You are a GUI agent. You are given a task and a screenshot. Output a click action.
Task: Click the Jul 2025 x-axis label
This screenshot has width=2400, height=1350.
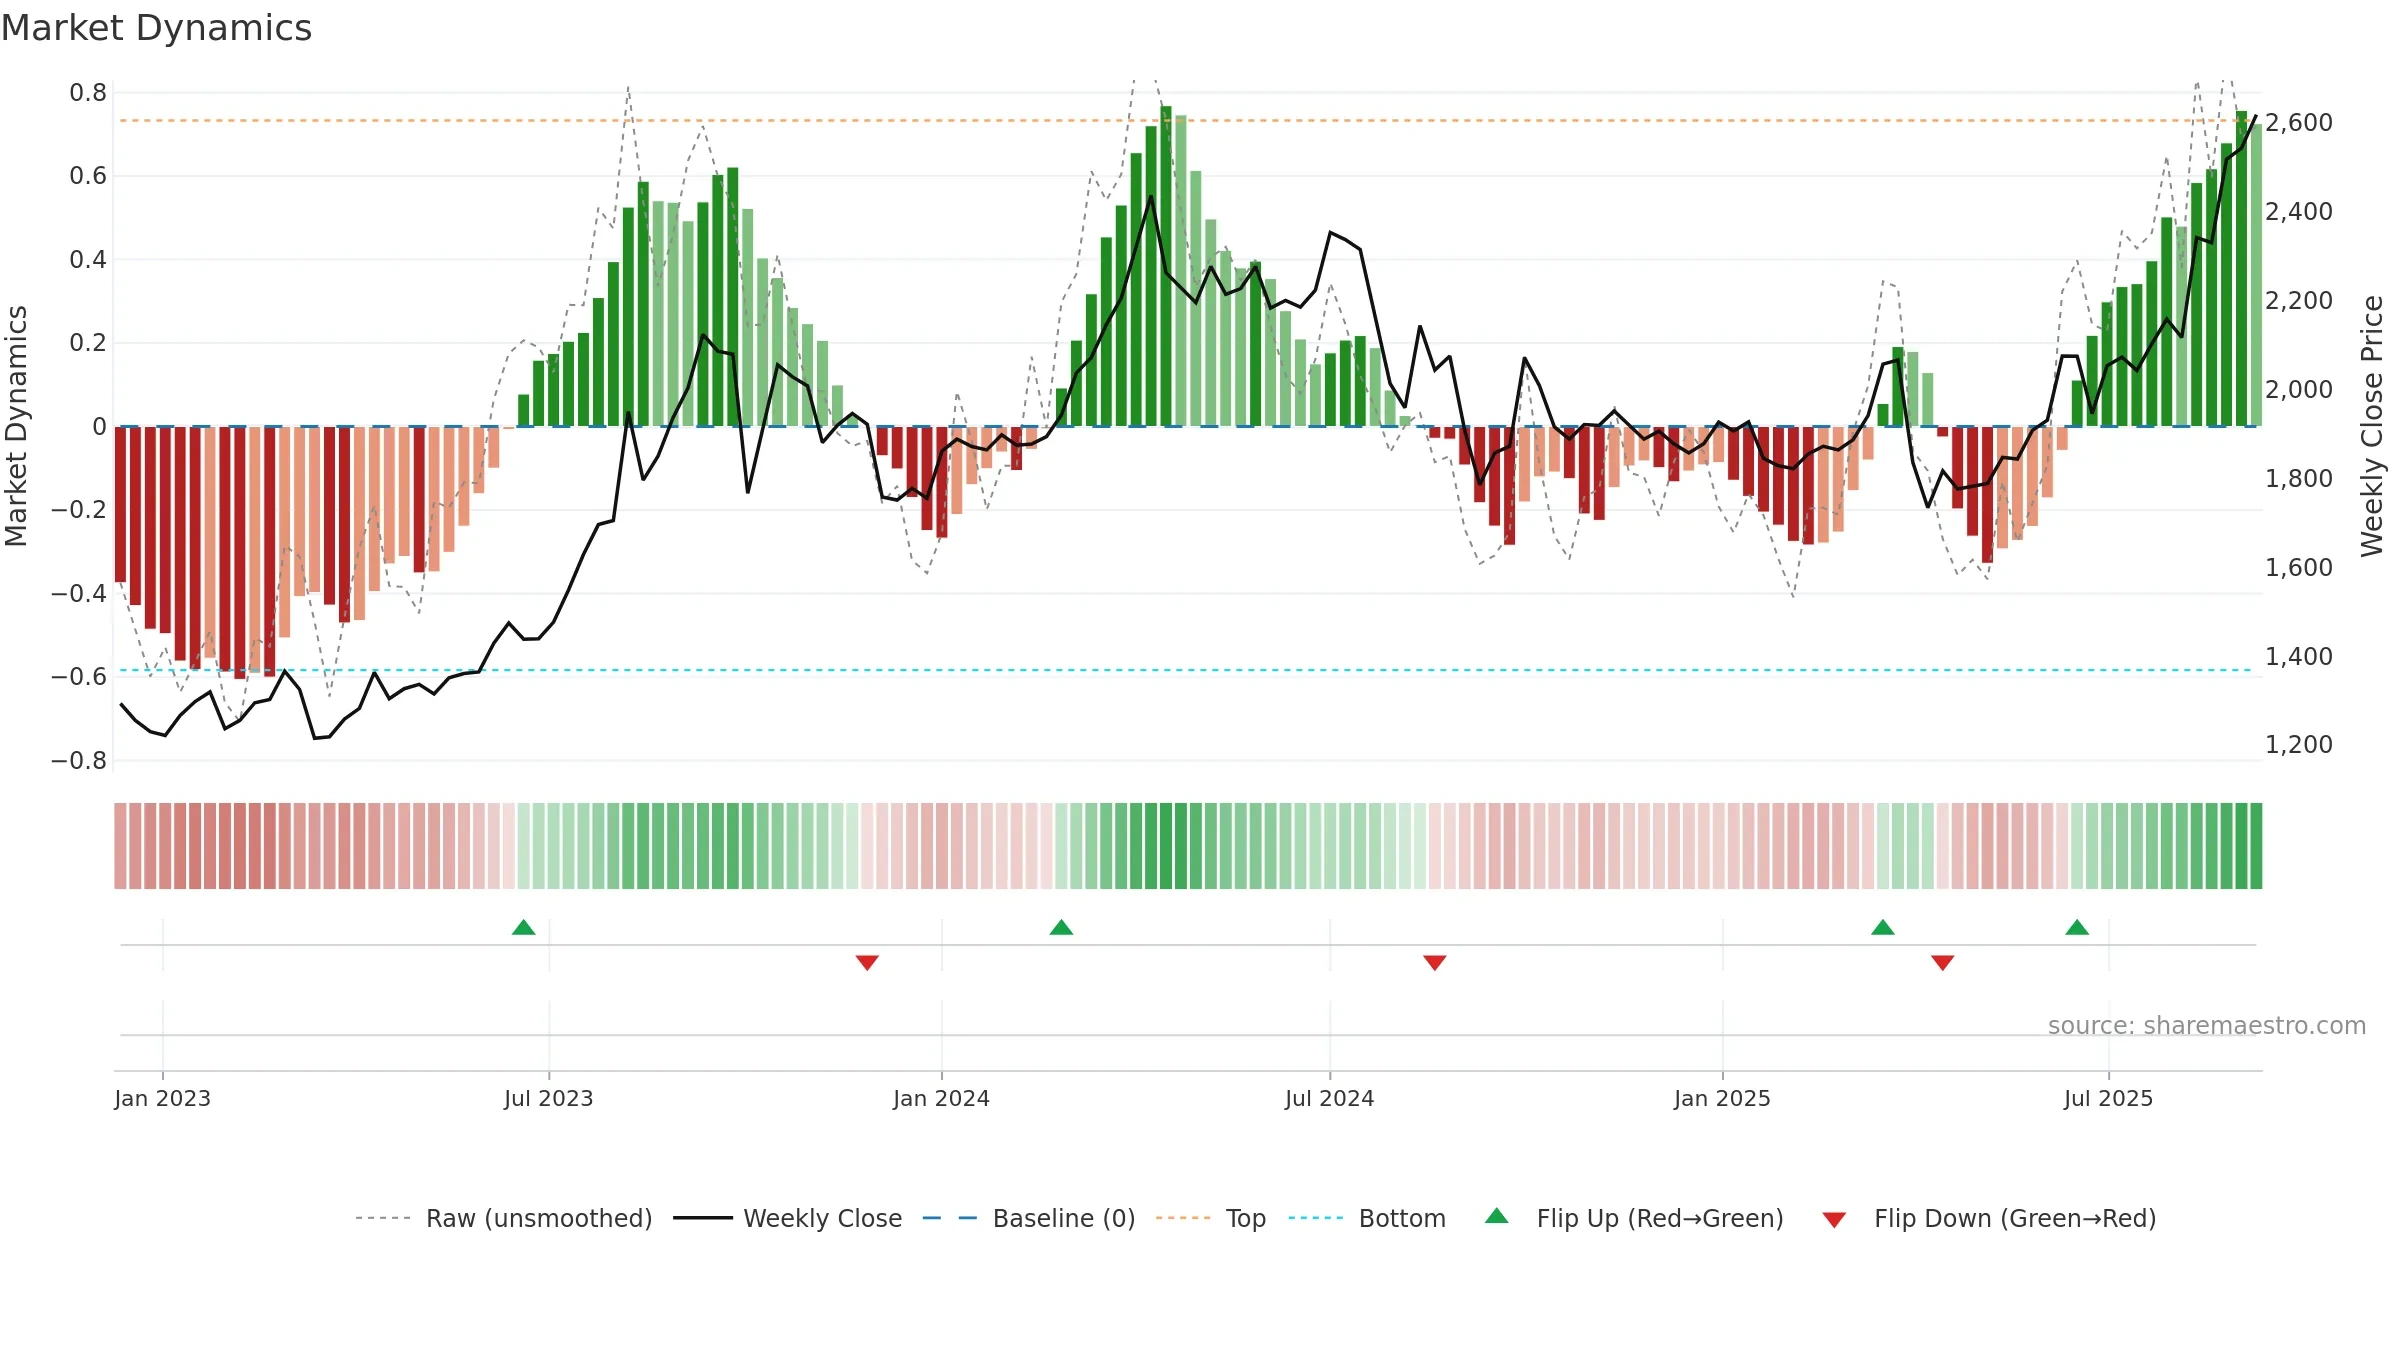(2108, 1098)
